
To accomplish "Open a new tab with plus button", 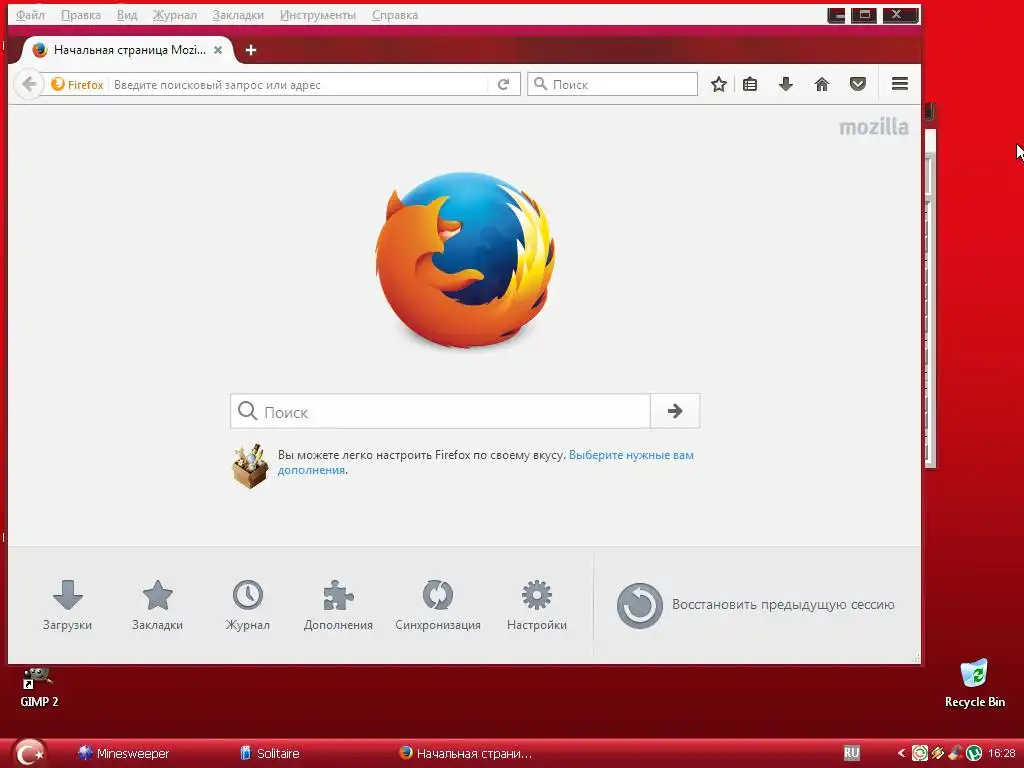I will (251, 50).
